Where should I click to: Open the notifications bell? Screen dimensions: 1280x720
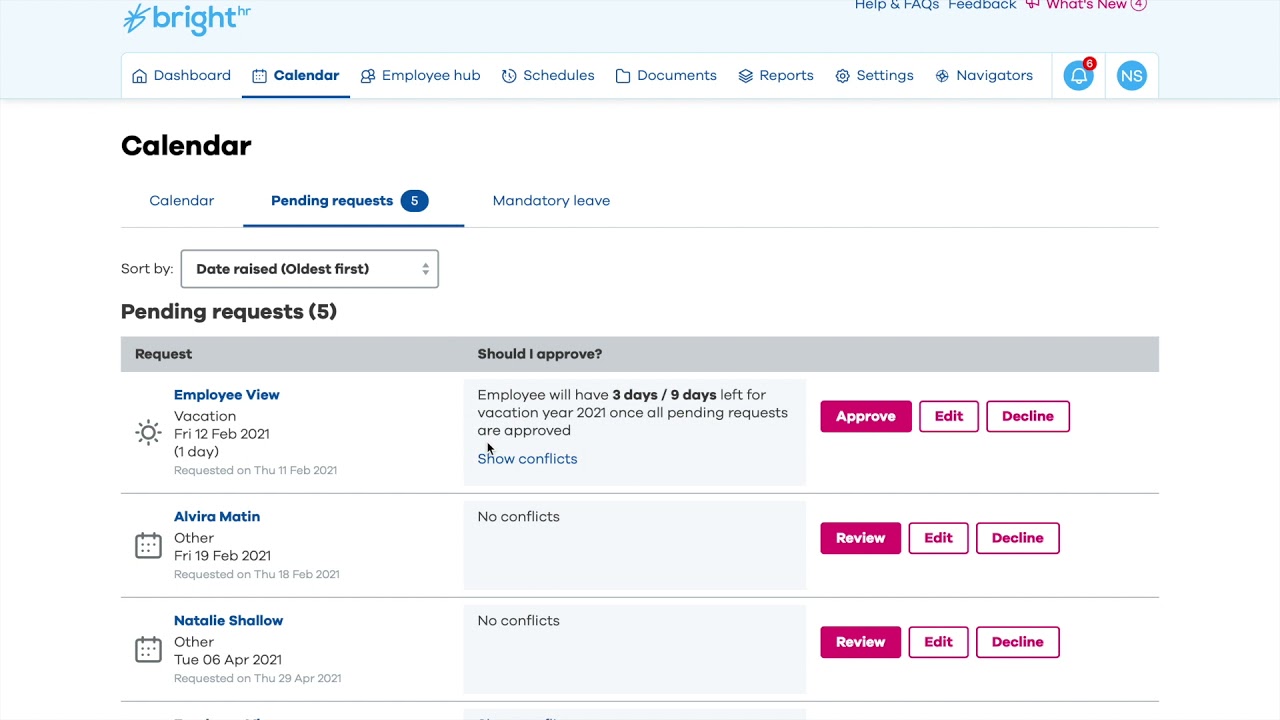point(1078,76)
